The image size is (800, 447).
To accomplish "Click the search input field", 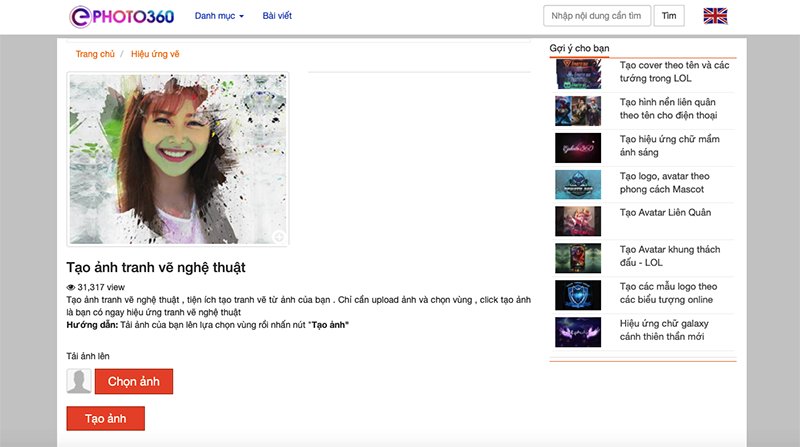I will click(x=597, y=16).
